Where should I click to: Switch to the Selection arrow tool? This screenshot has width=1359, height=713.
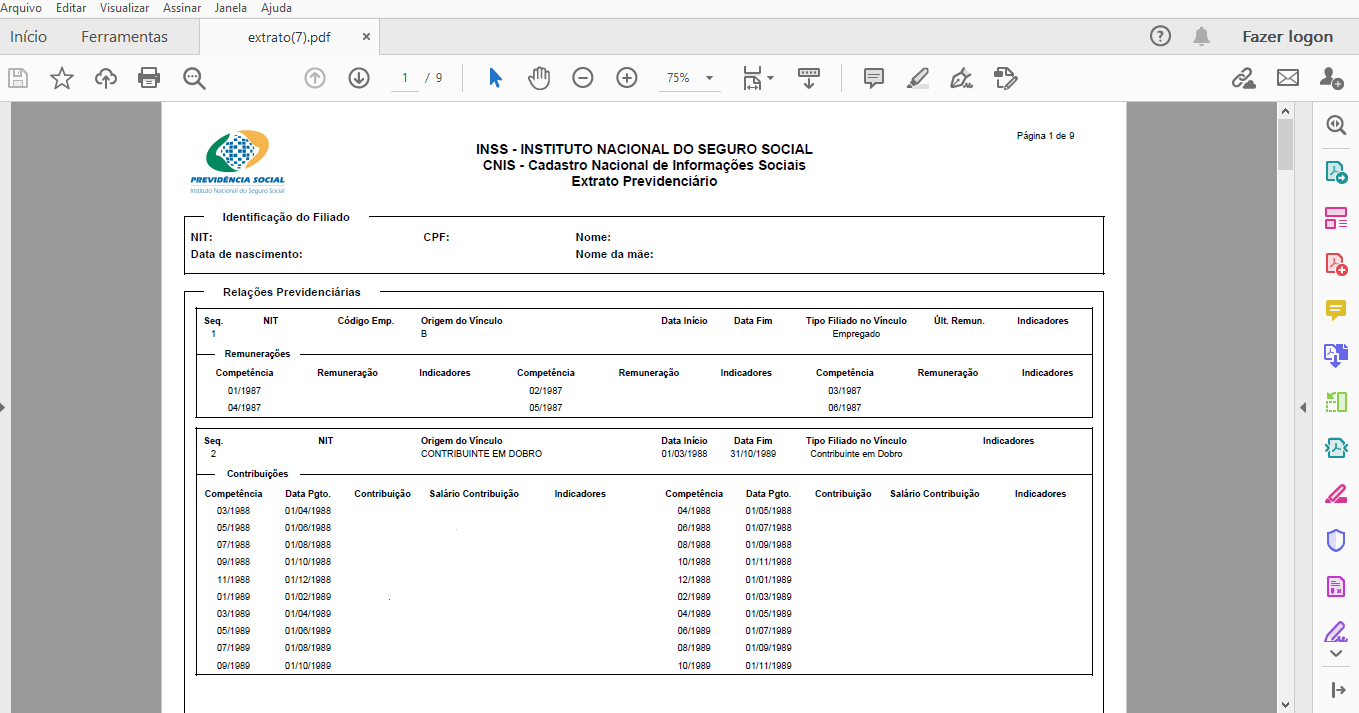[493, 77]
